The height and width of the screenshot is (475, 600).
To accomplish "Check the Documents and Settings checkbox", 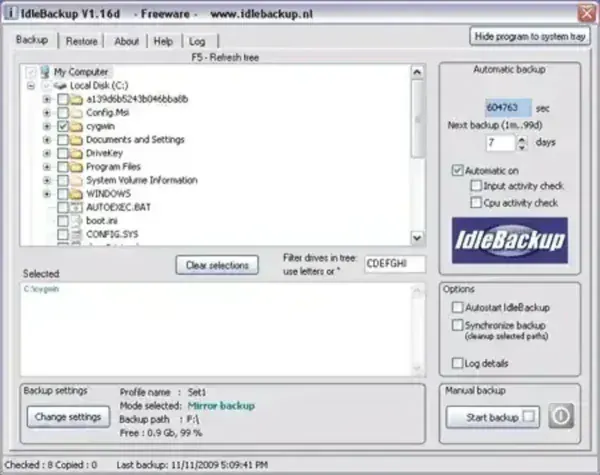I will coord(63,140).
